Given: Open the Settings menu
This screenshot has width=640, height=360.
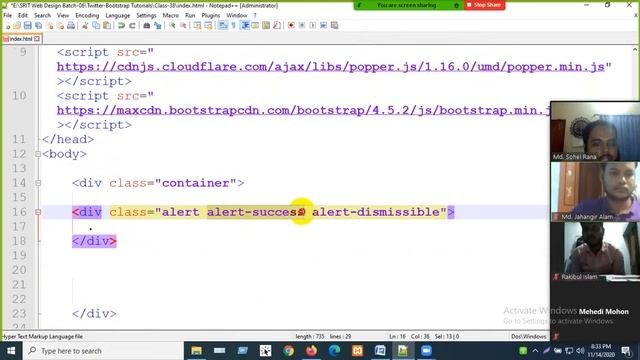Looking at the screenshot, I should [x=146, y=15].
